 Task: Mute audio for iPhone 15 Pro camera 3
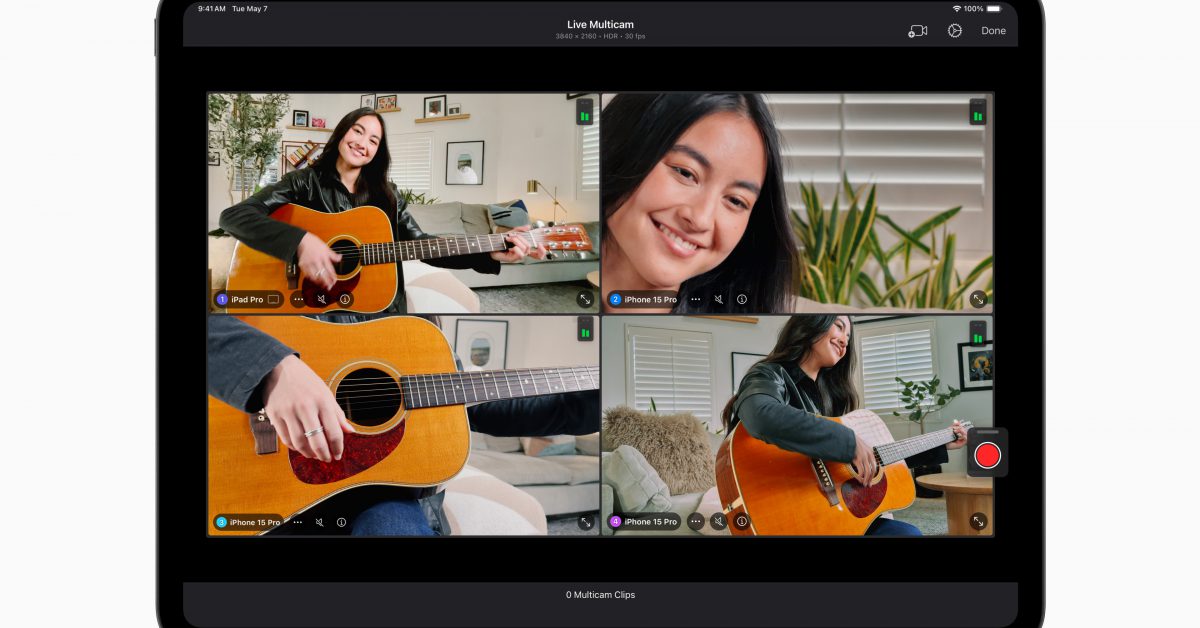click(320, 522)
